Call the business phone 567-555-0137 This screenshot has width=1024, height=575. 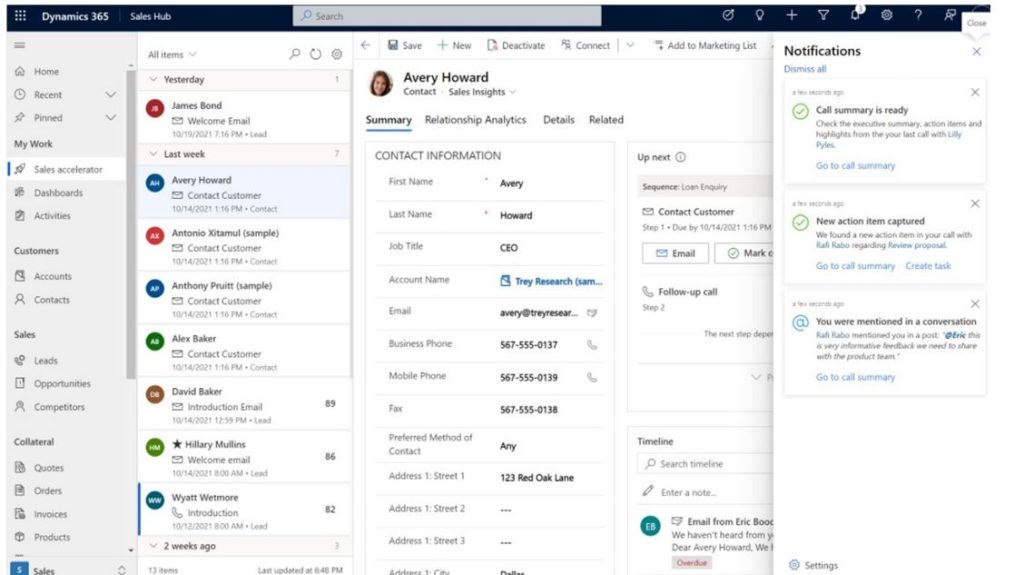pos(592,344)
